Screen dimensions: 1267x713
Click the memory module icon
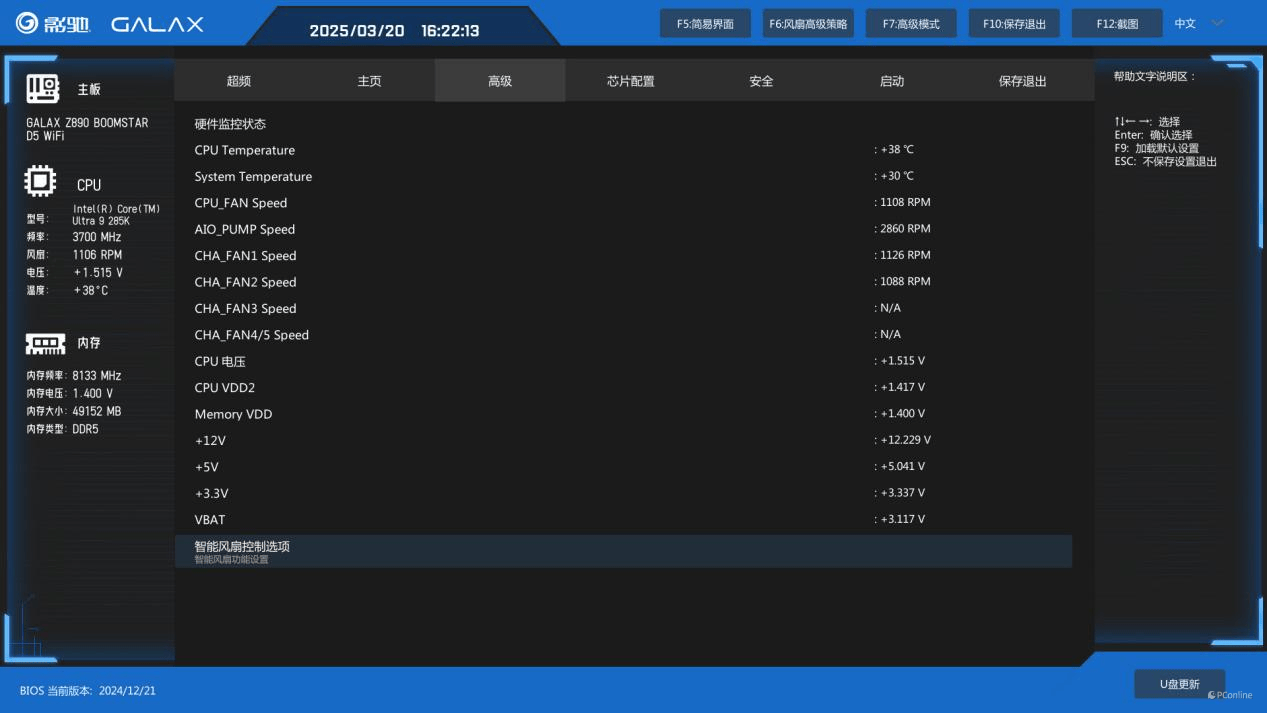click(x=45, y=343)
